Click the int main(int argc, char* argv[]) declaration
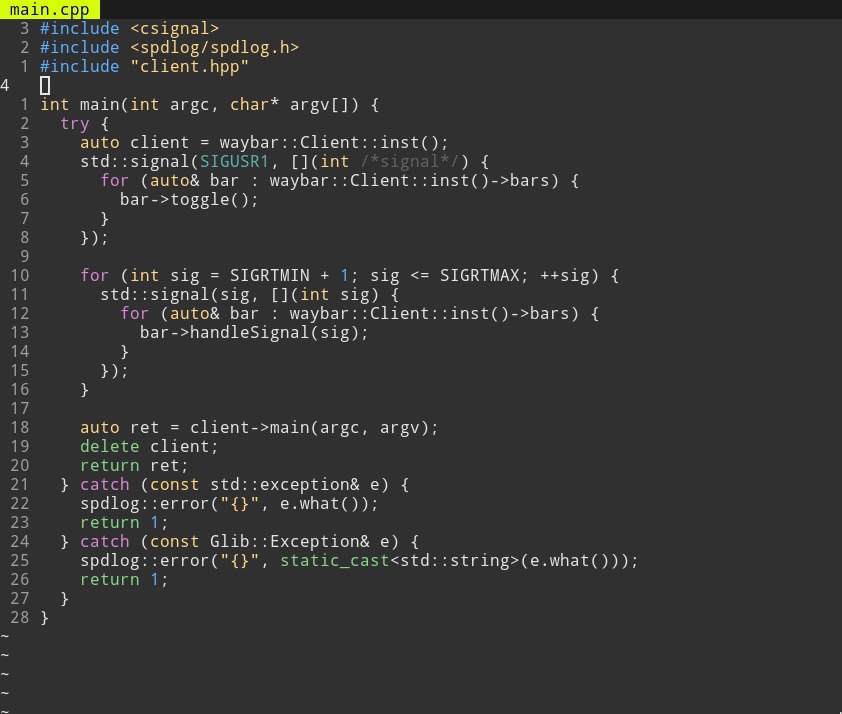 point(209,105)
